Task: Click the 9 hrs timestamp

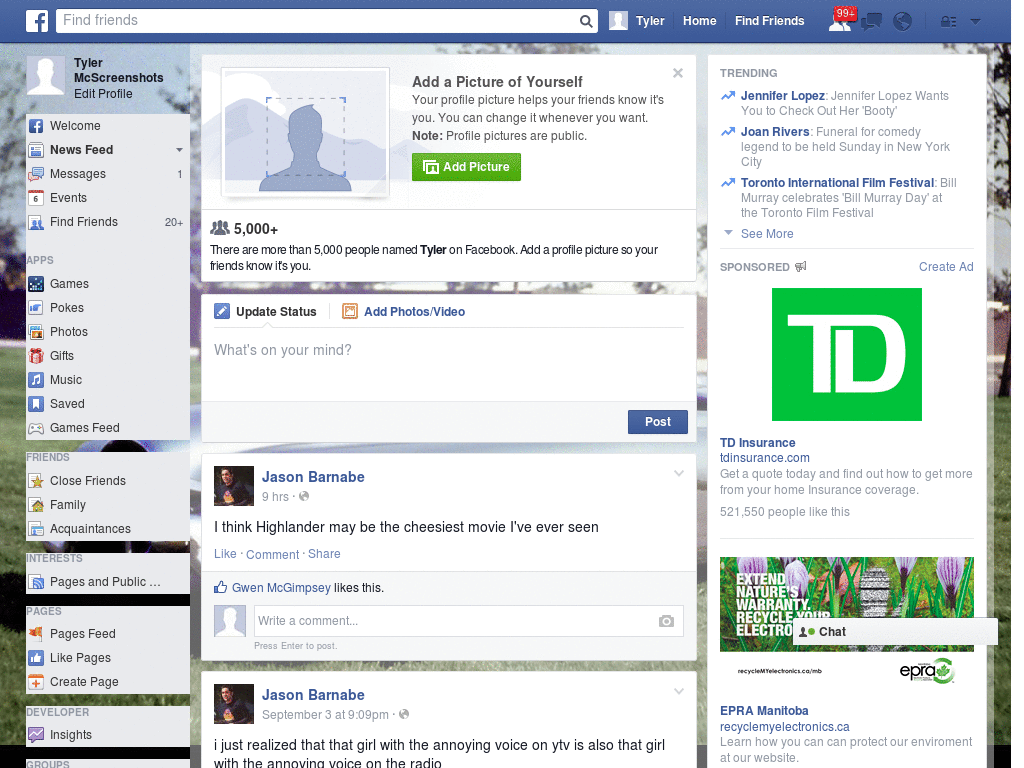Action: tap(275, 497)
